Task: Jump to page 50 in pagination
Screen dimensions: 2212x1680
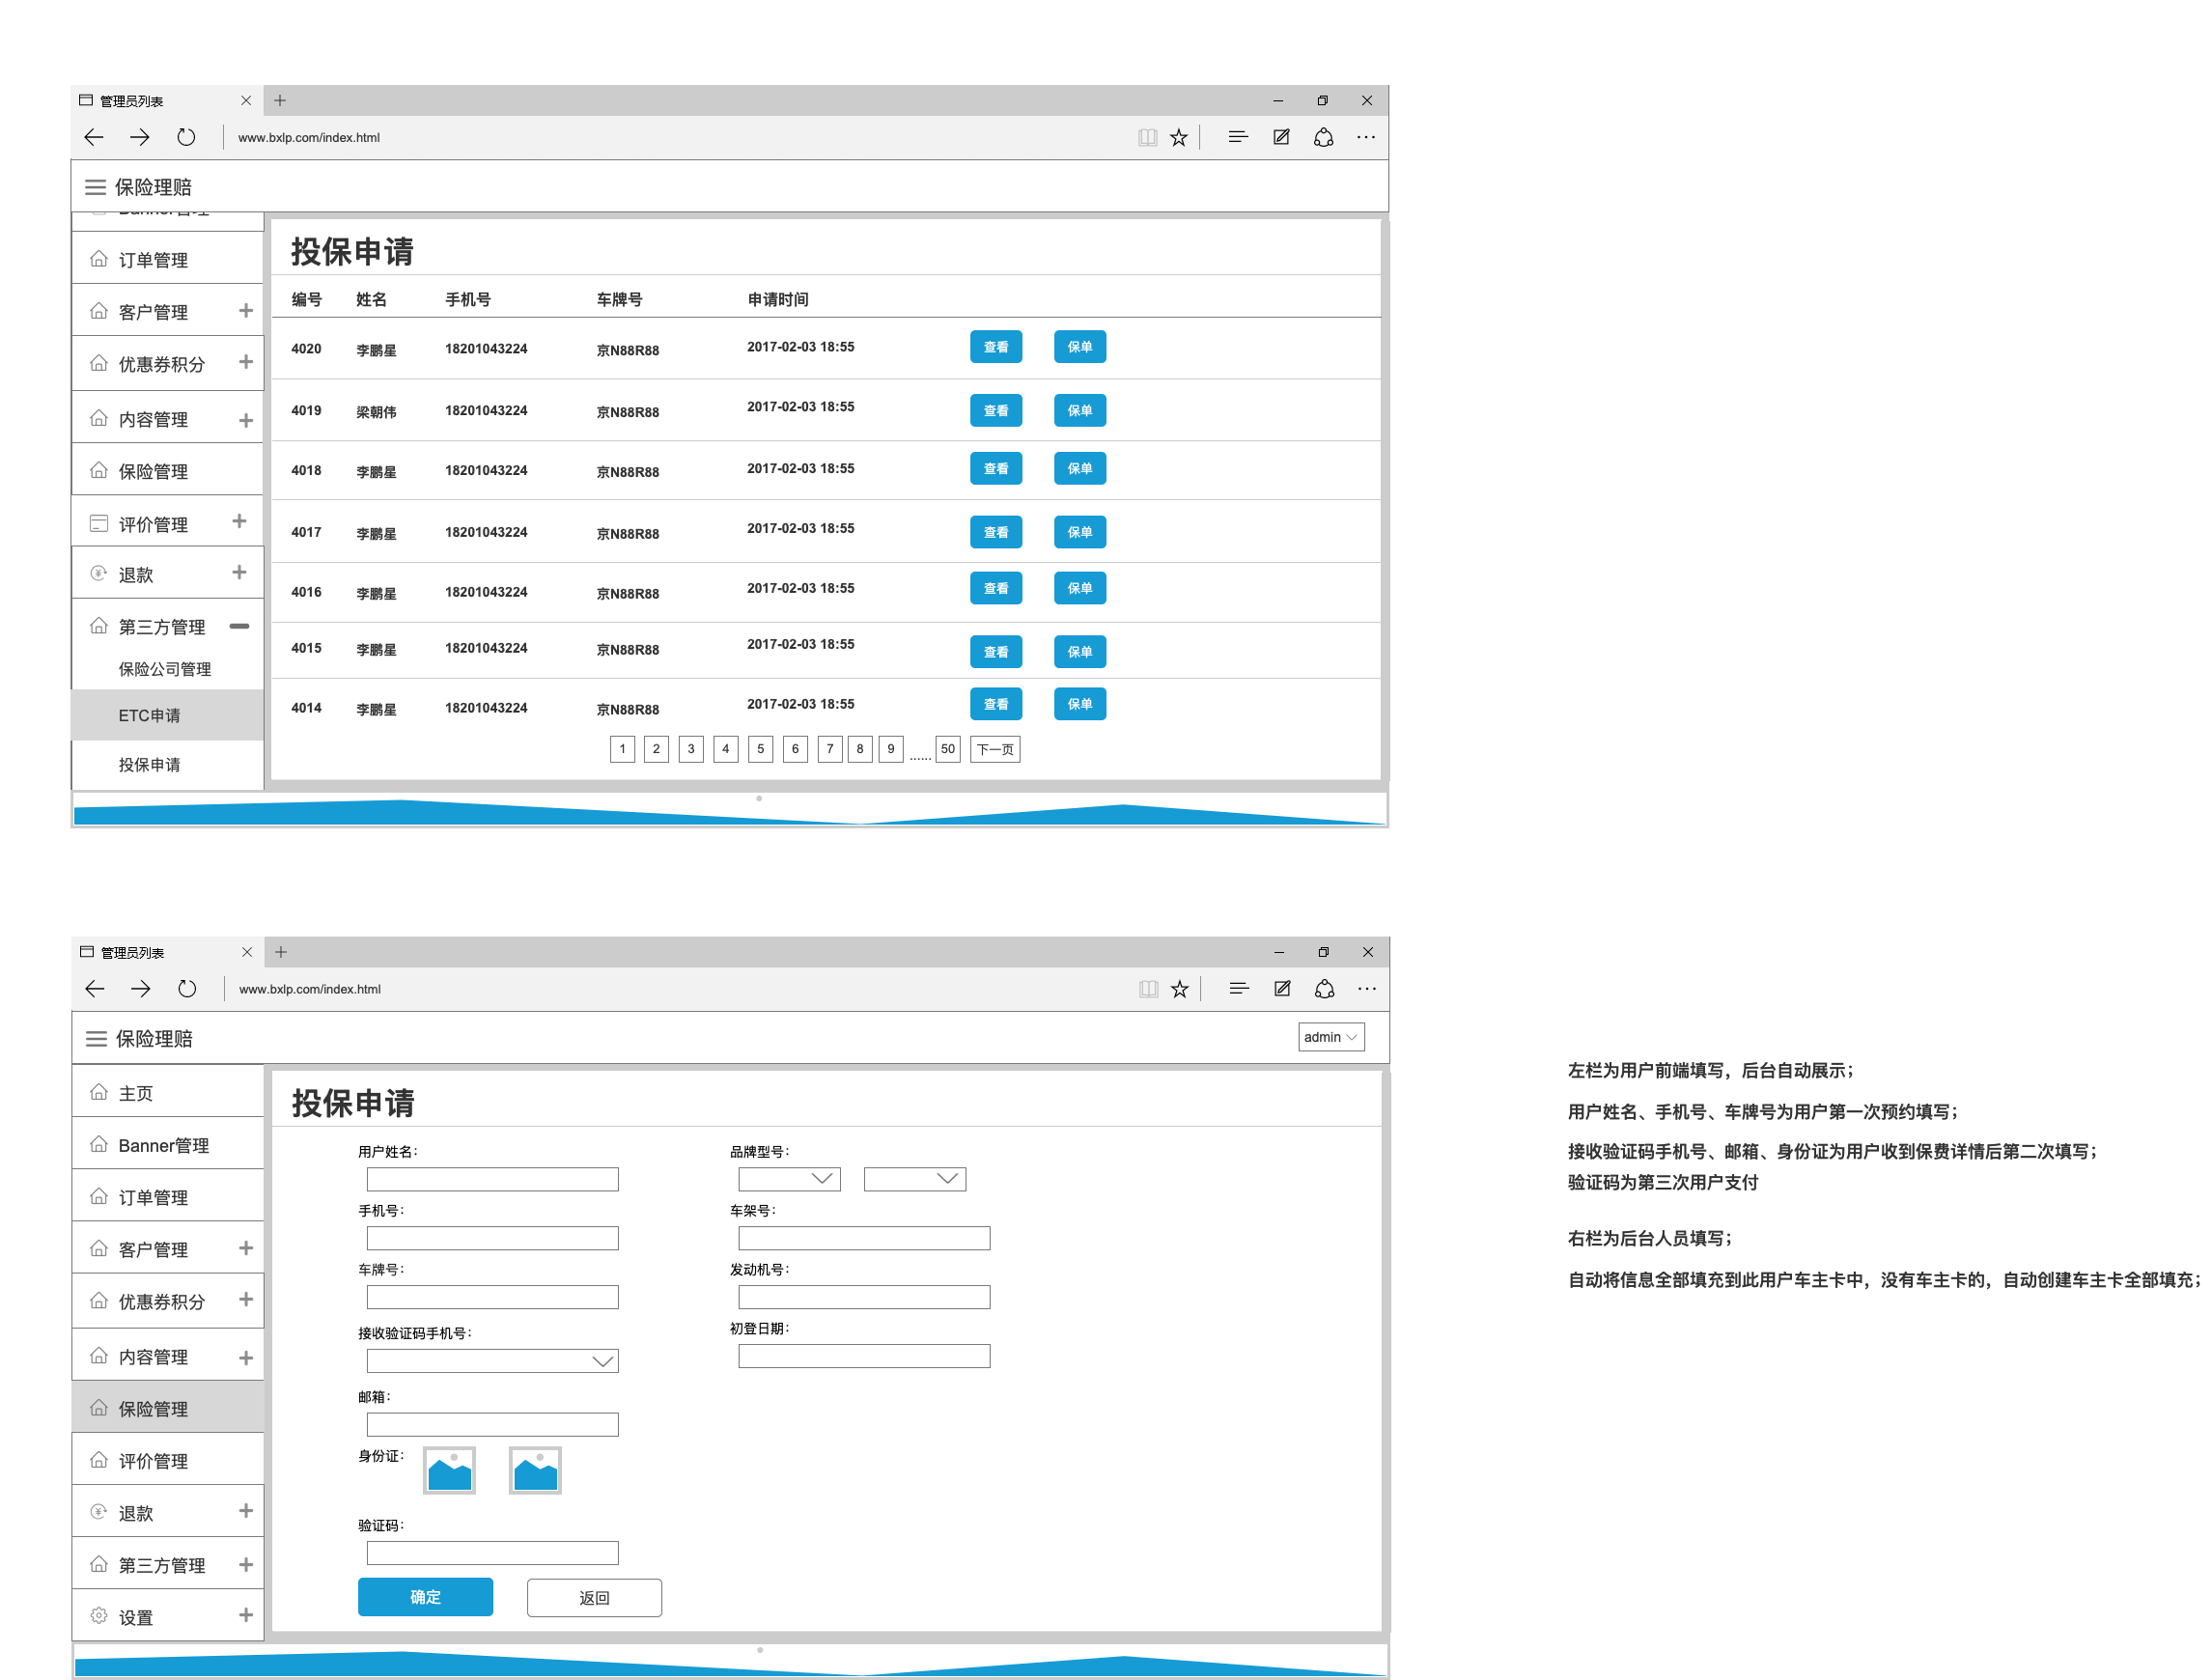Action: (x=948, y=749)
